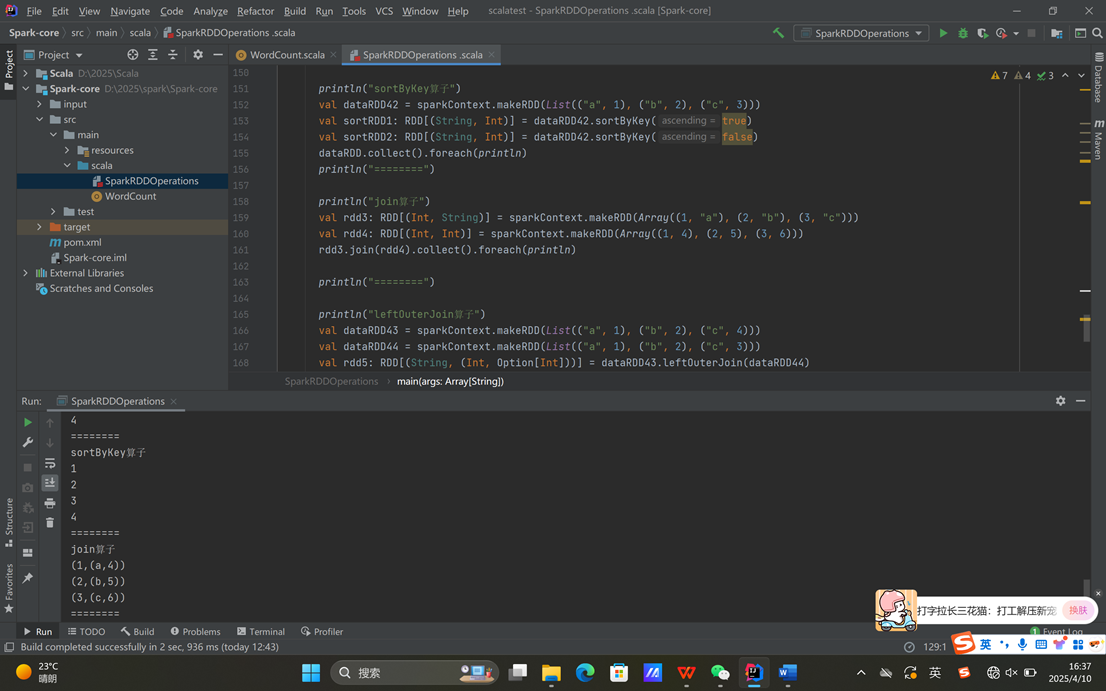Expand the input folder
This screenshot has height=691, width=1106.
[x=40, y=104]
